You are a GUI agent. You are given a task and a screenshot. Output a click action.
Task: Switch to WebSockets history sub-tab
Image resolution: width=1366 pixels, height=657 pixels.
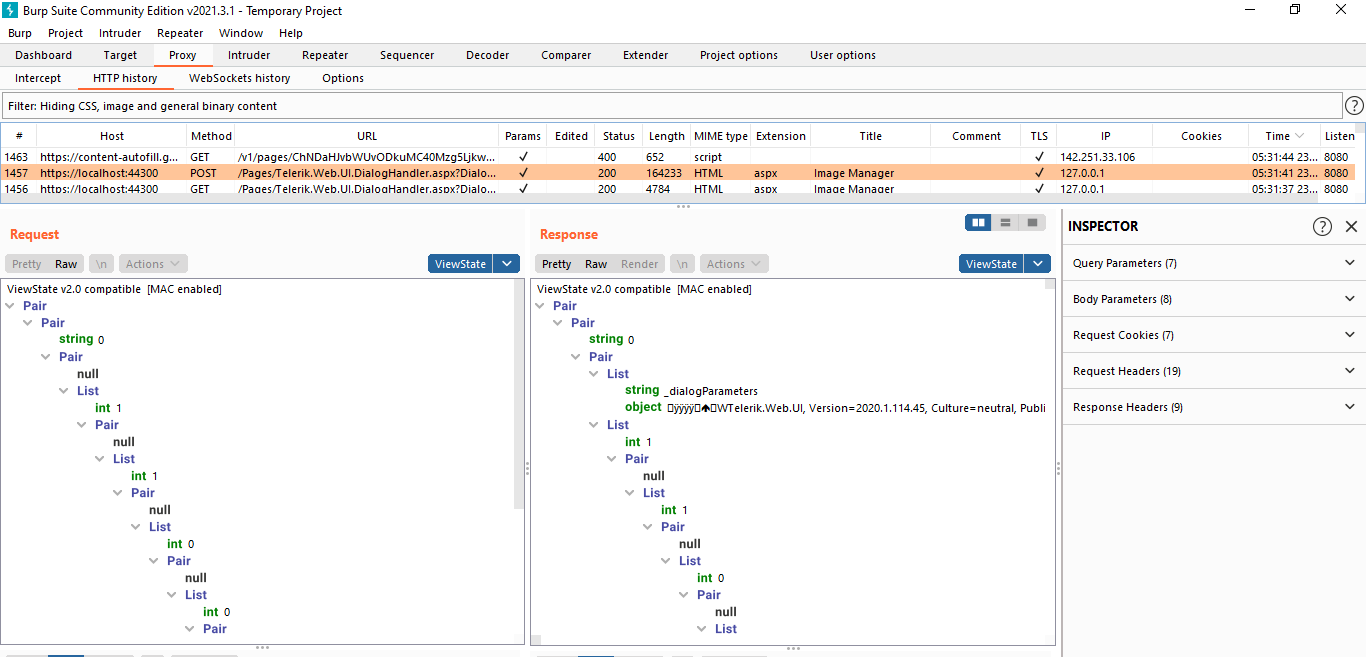pos(240,78)
